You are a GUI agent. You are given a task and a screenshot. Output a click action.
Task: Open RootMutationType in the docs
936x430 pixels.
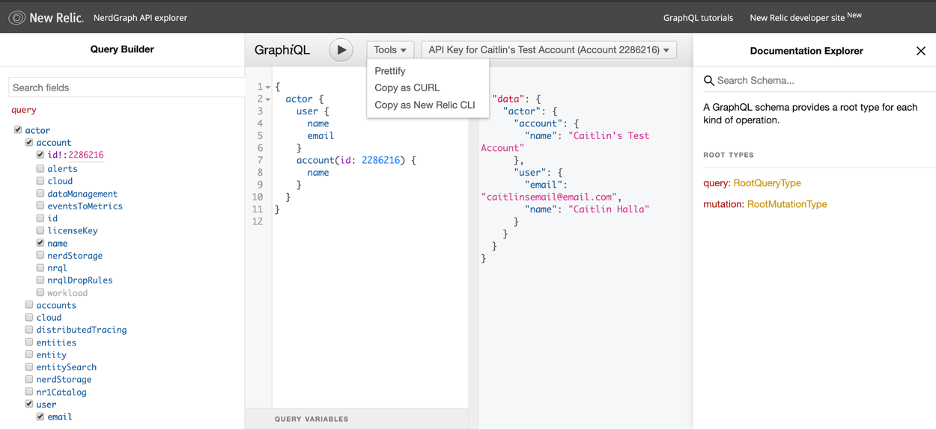tap(787, 204)
